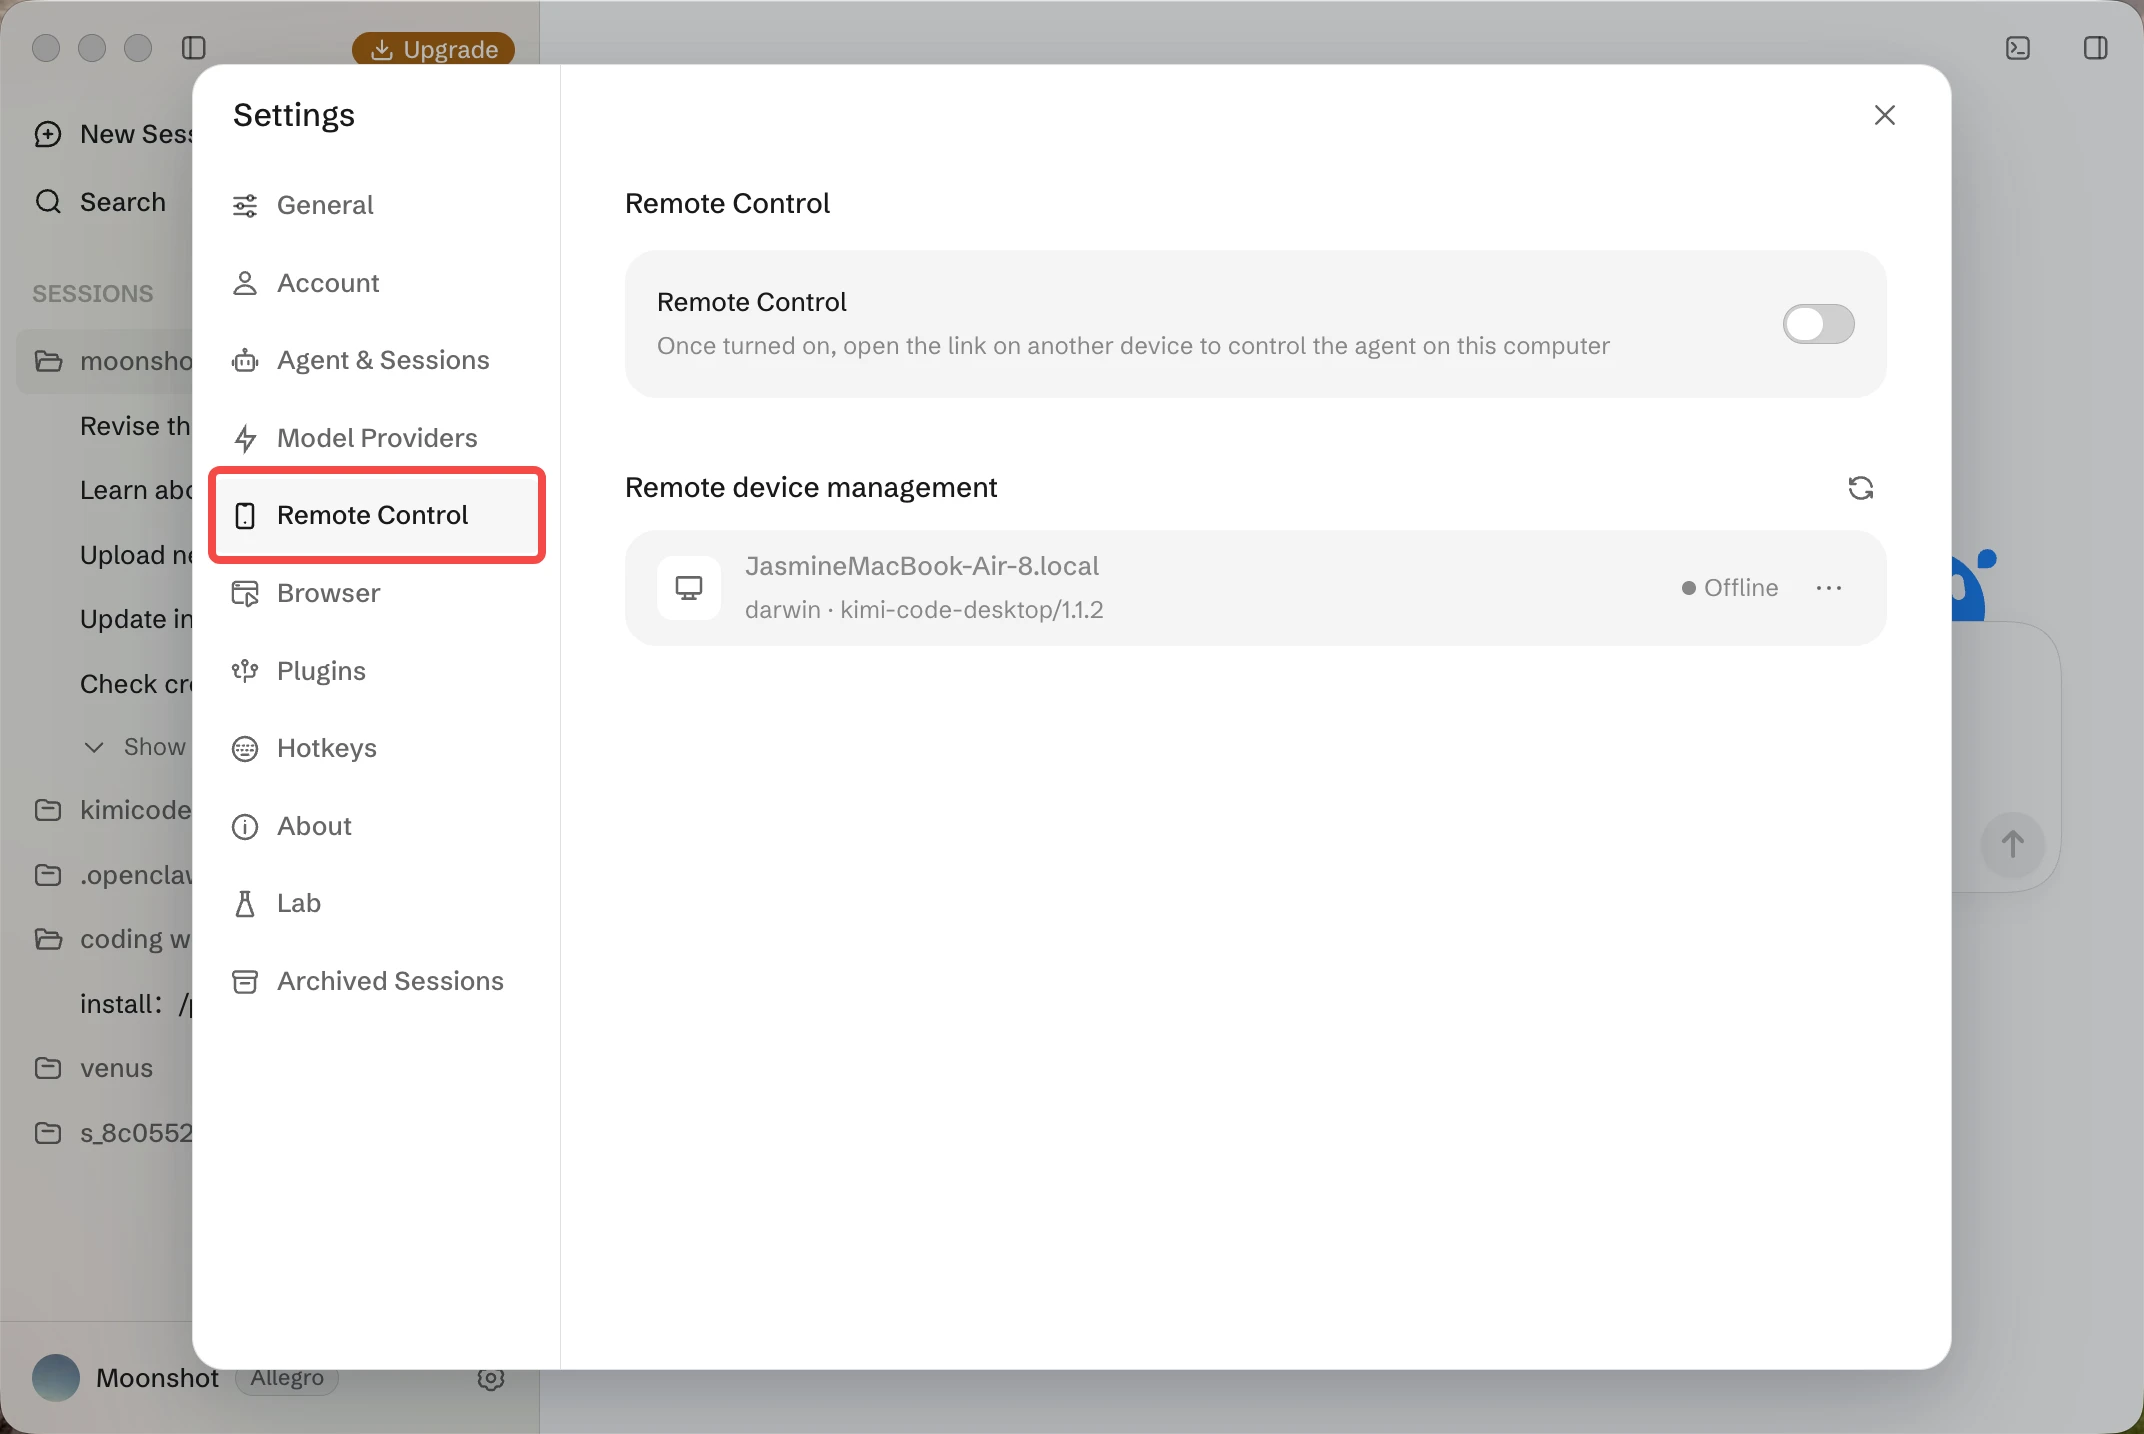Click the Agent & Sessions robot icon
Viewport: 2144px width, 1434px height.
pyautogui.click(x=245, y=361)
